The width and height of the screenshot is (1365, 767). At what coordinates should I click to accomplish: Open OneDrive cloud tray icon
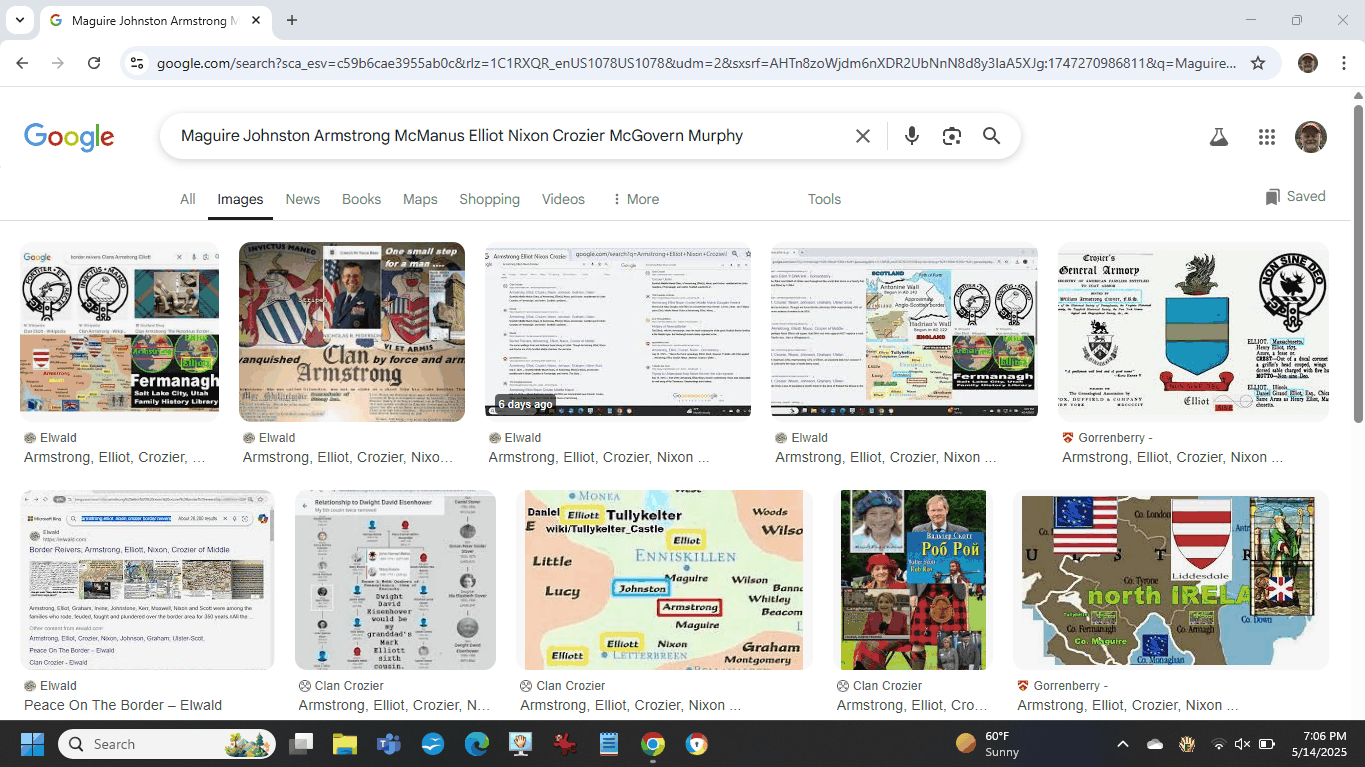pyautogui.click(x=1155, y=744)
